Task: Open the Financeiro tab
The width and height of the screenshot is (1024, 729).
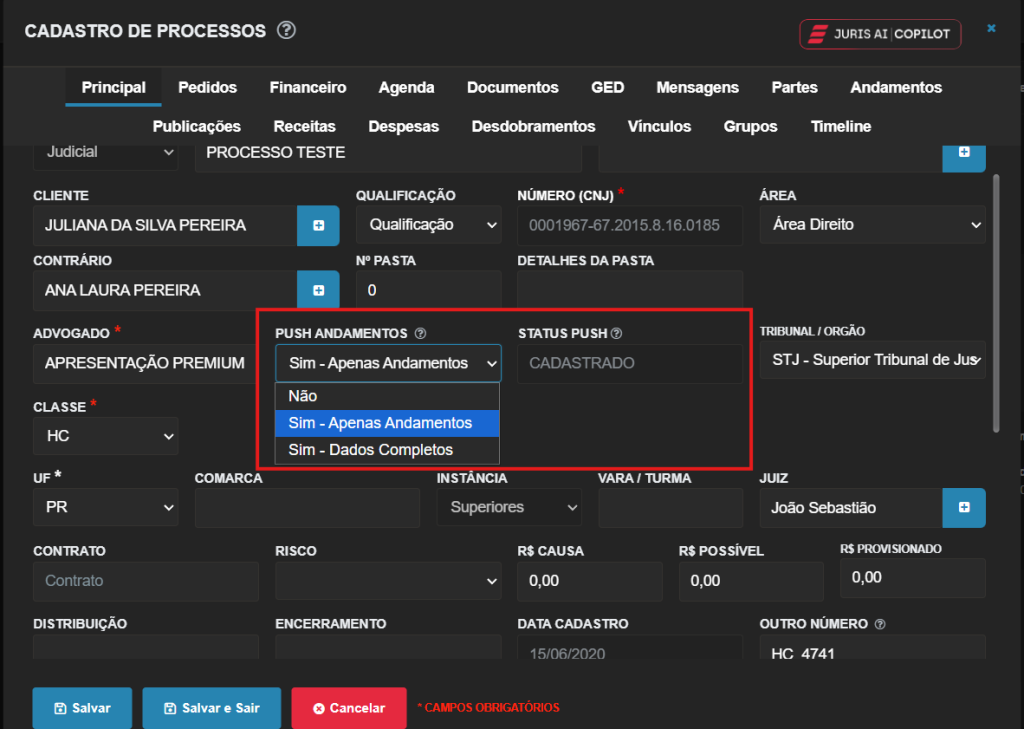Action: click(x=308, y=88)
